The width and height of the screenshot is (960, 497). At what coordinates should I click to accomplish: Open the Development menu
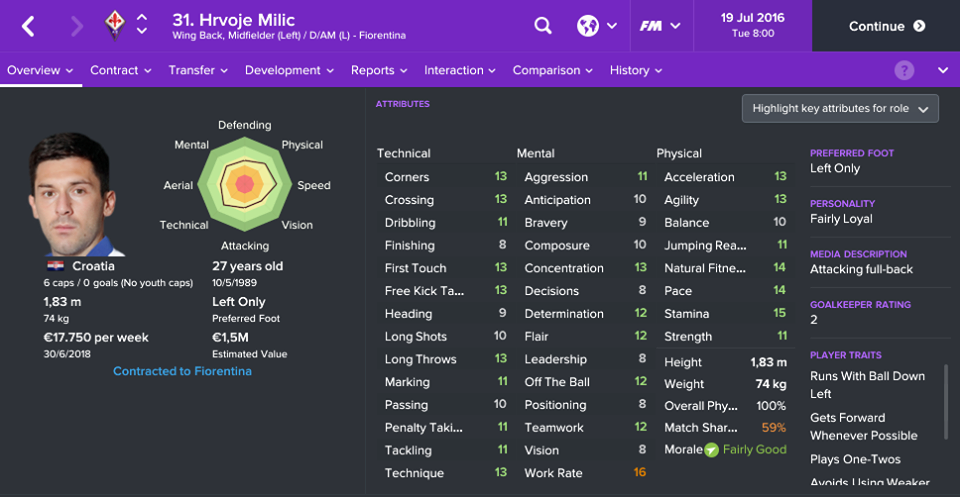coord(290,70)
